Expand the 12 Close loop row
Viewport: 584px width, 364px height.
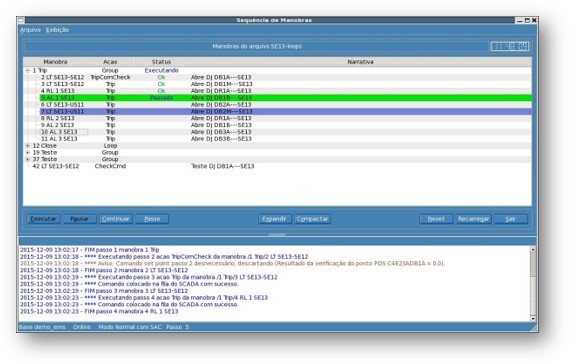[x=28, y=146]
